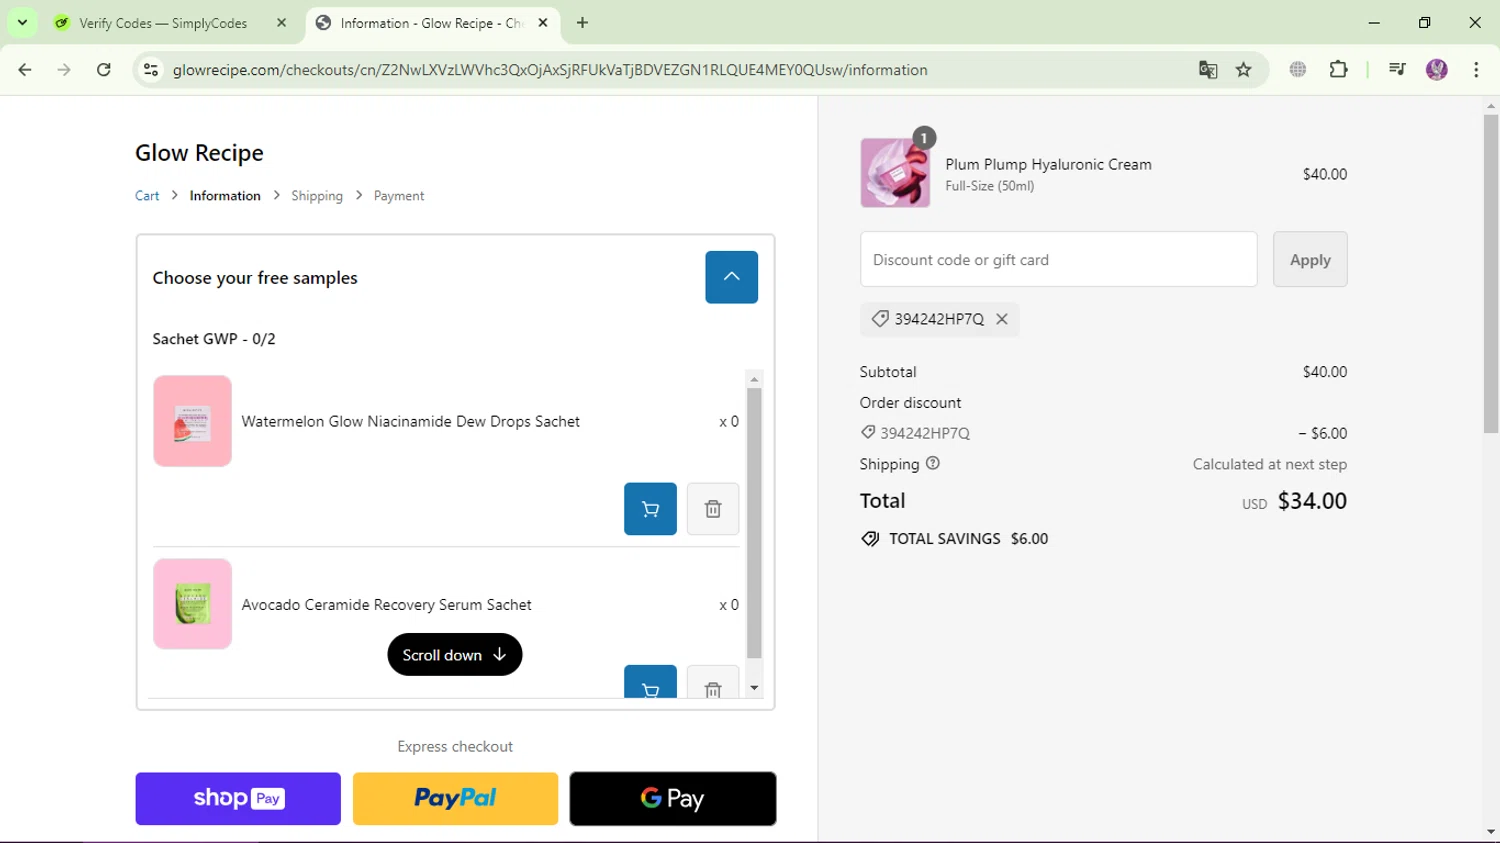1500x843 pixels.
Task: Click the Total amount $34.00
Action: 1312,501
